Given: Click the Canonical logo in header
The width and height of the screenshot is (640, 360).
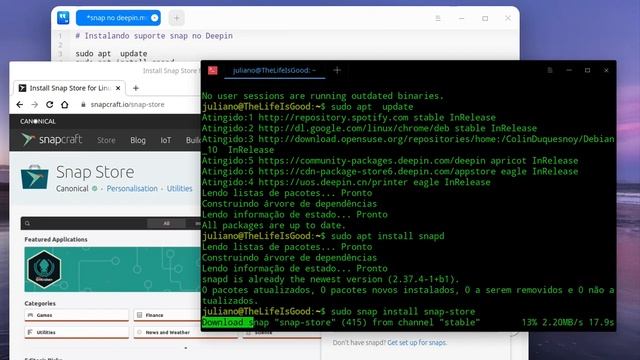Looking at the screenshot, I should pyautogui.click(x=38, y=121).
